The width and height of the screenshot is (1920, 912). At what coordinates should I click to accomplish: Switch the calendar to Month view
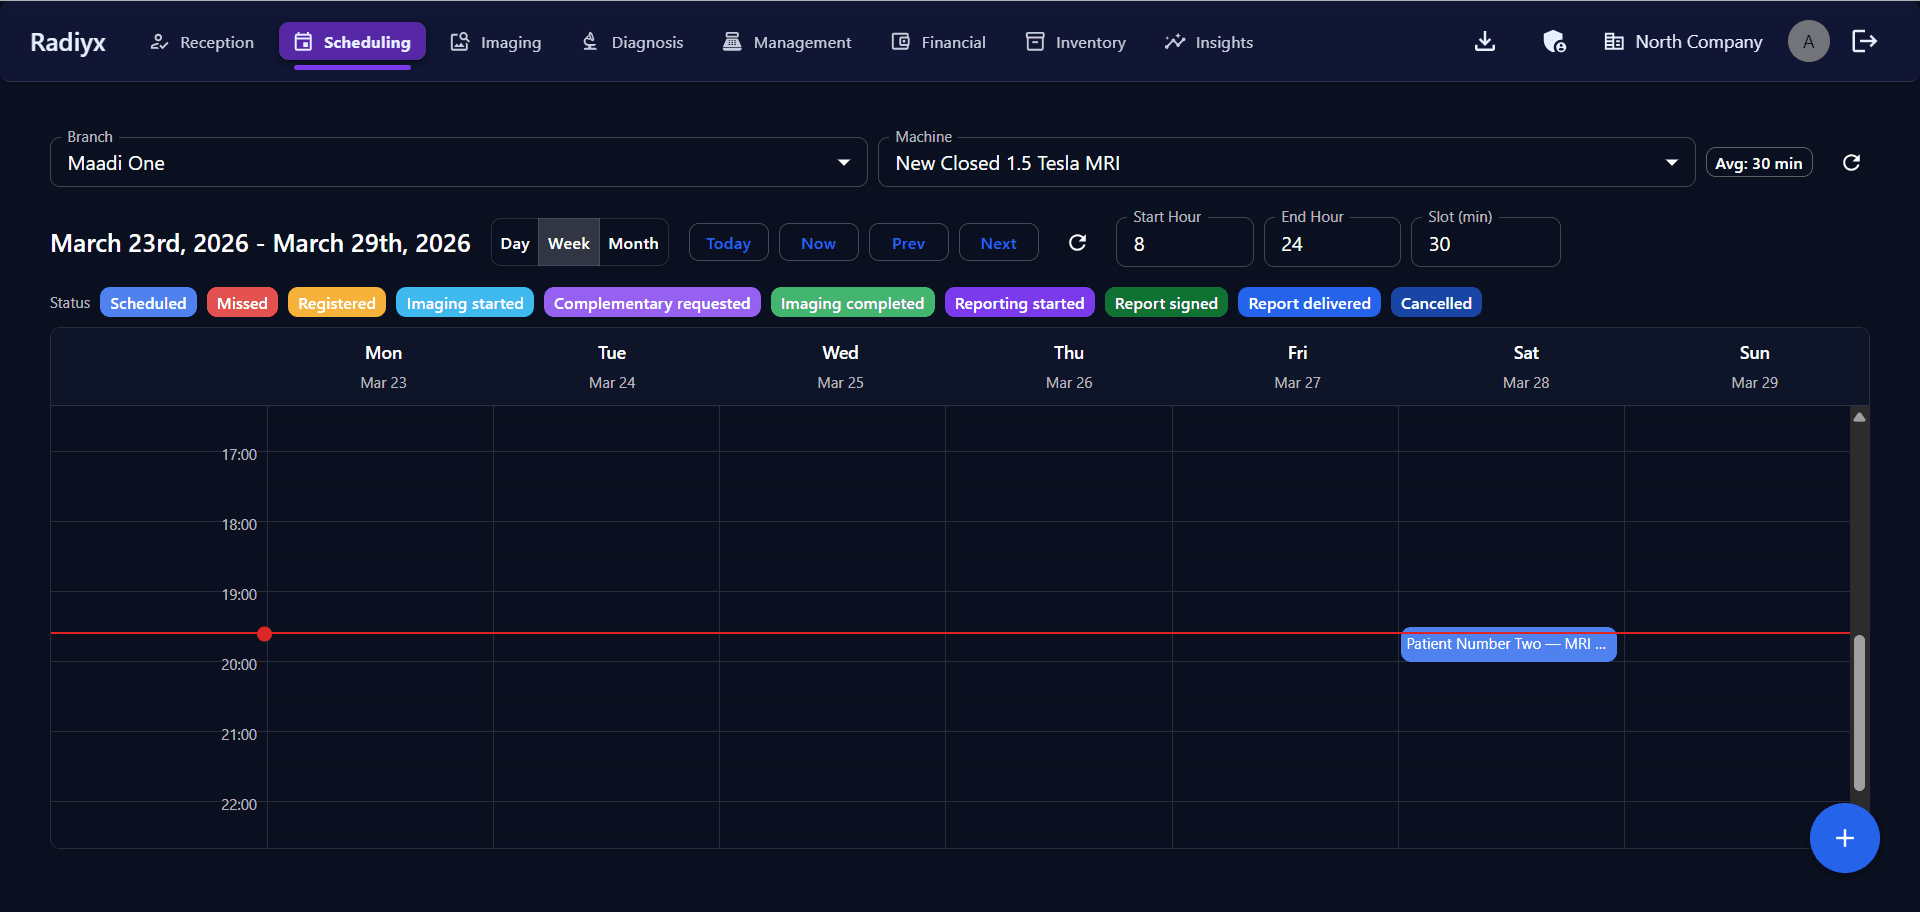(x=633, y=242)
